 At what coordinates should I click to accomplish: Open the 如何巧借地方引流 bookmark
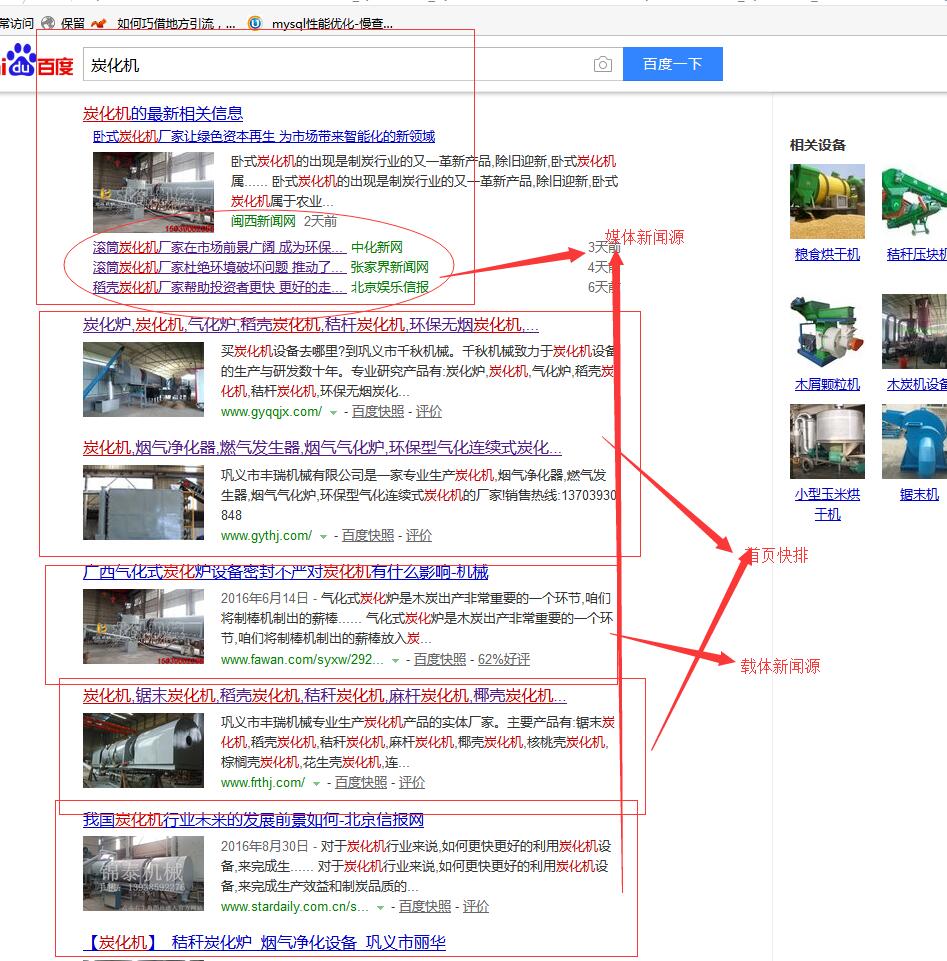tap(175, 23)
